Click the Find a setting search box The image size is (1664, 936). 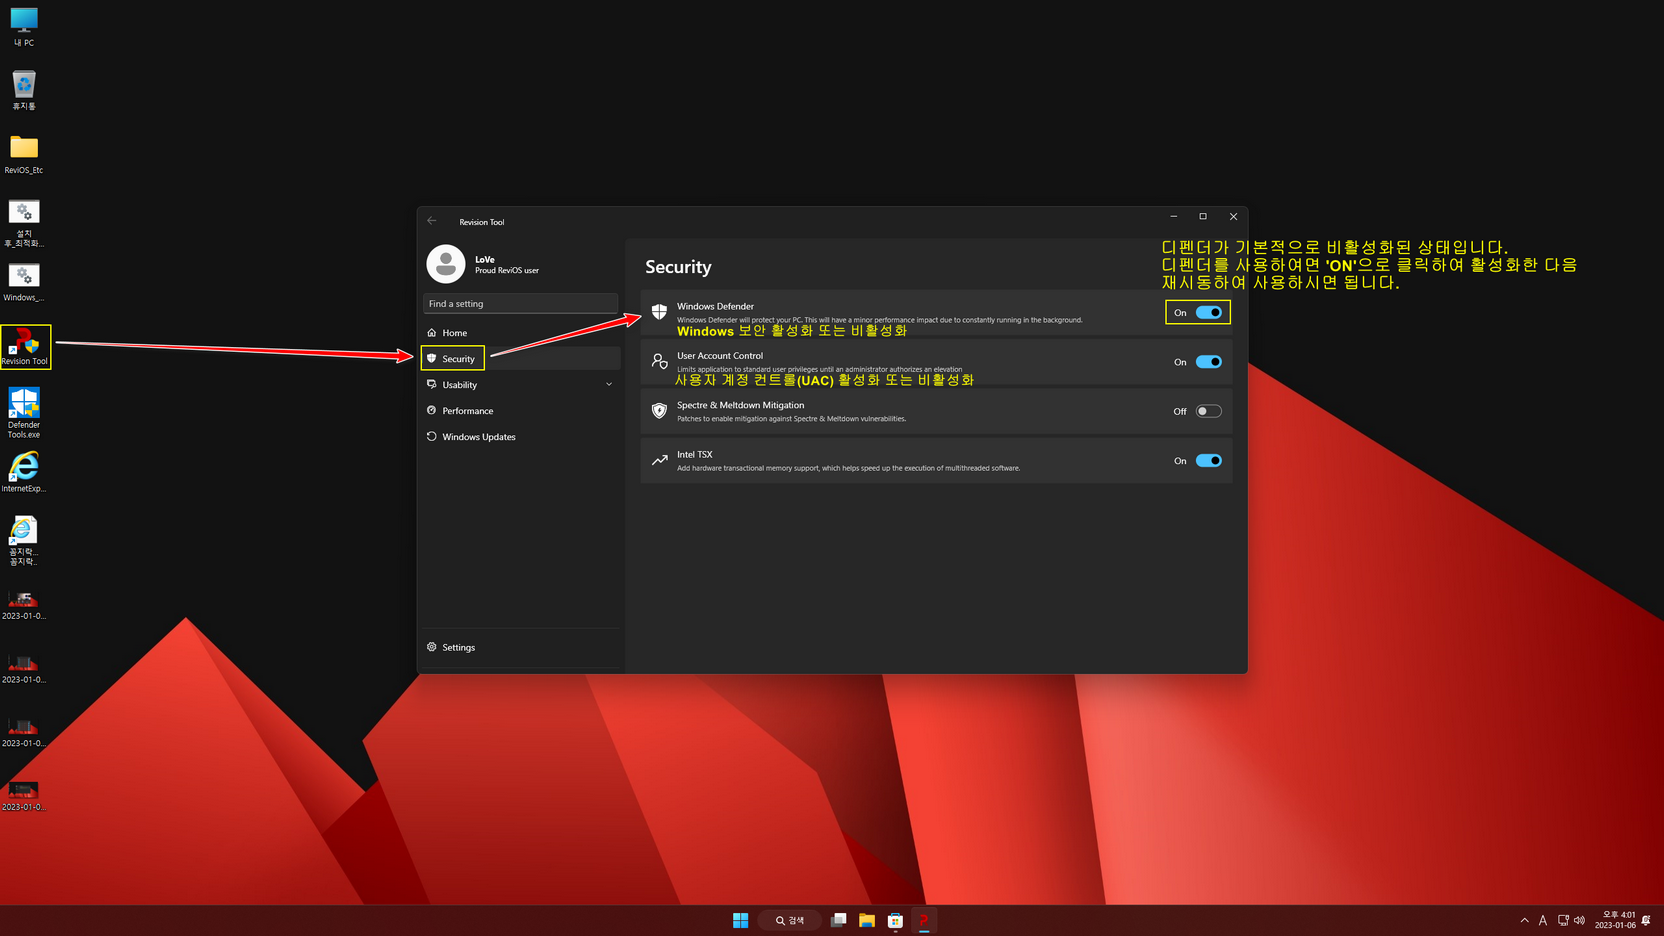coord(520,303)
